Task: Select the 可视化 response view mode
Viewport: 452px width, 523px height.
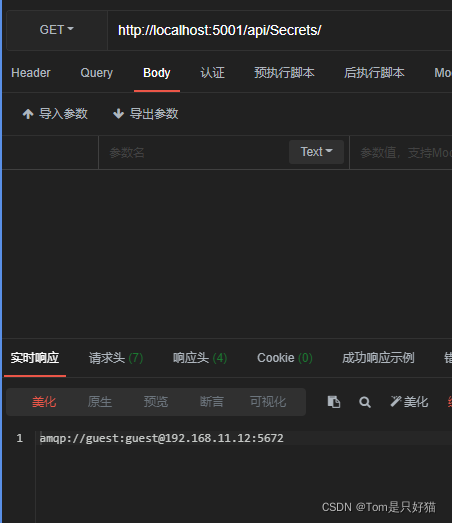Action: tap(268, 402)
